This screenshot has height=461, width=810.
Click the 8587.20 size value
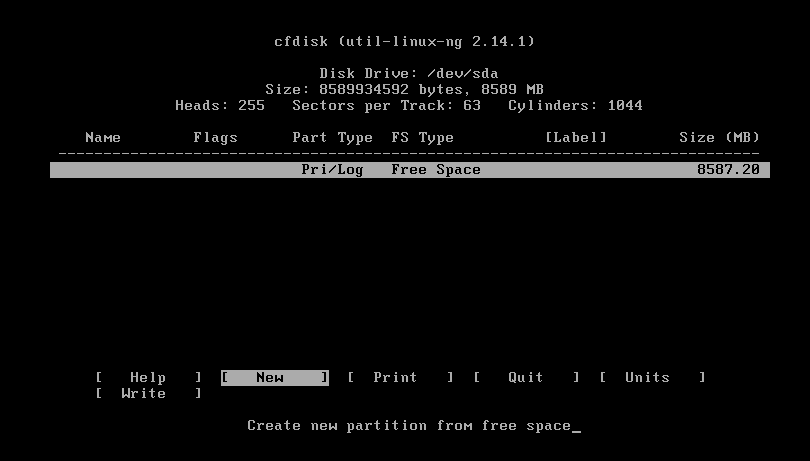coord(728,170)
